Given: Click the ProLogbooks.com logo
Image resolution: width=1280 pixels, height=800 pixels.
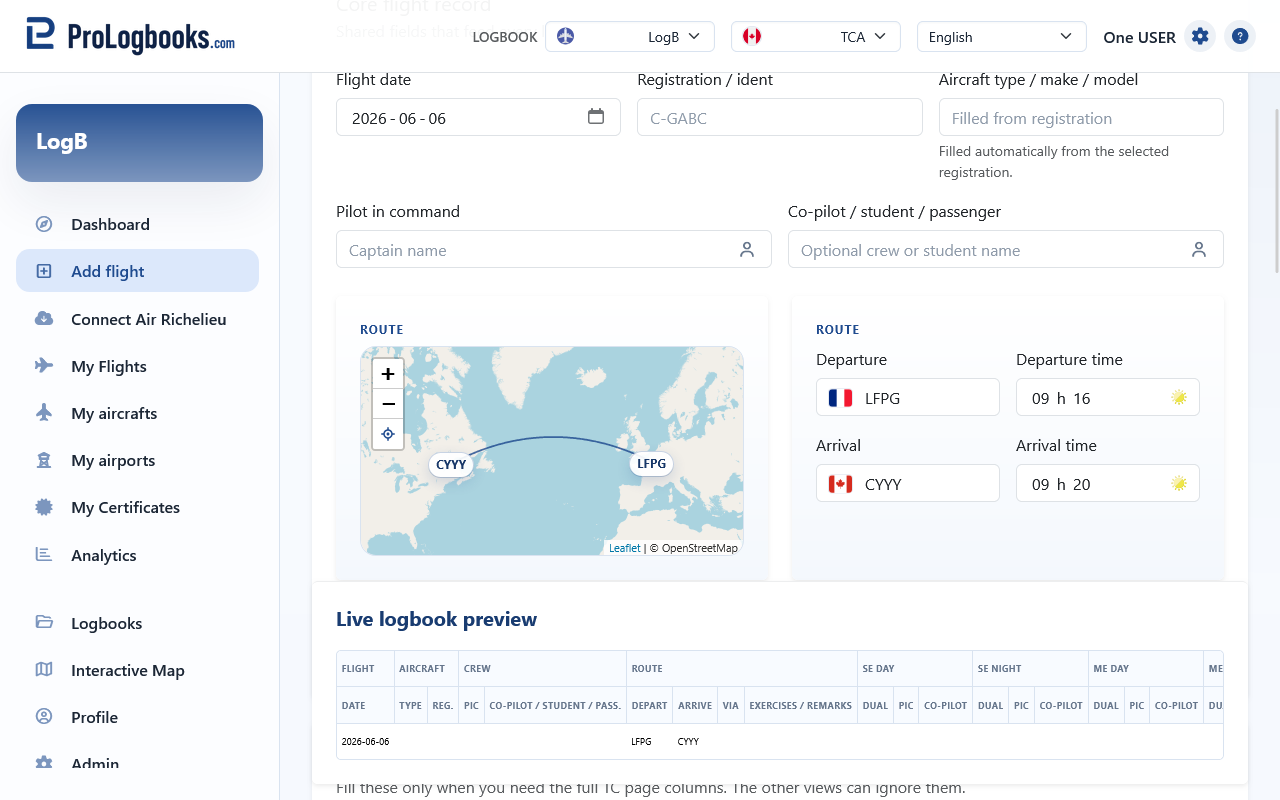Looking at the screenshot, I should (130, 36).
